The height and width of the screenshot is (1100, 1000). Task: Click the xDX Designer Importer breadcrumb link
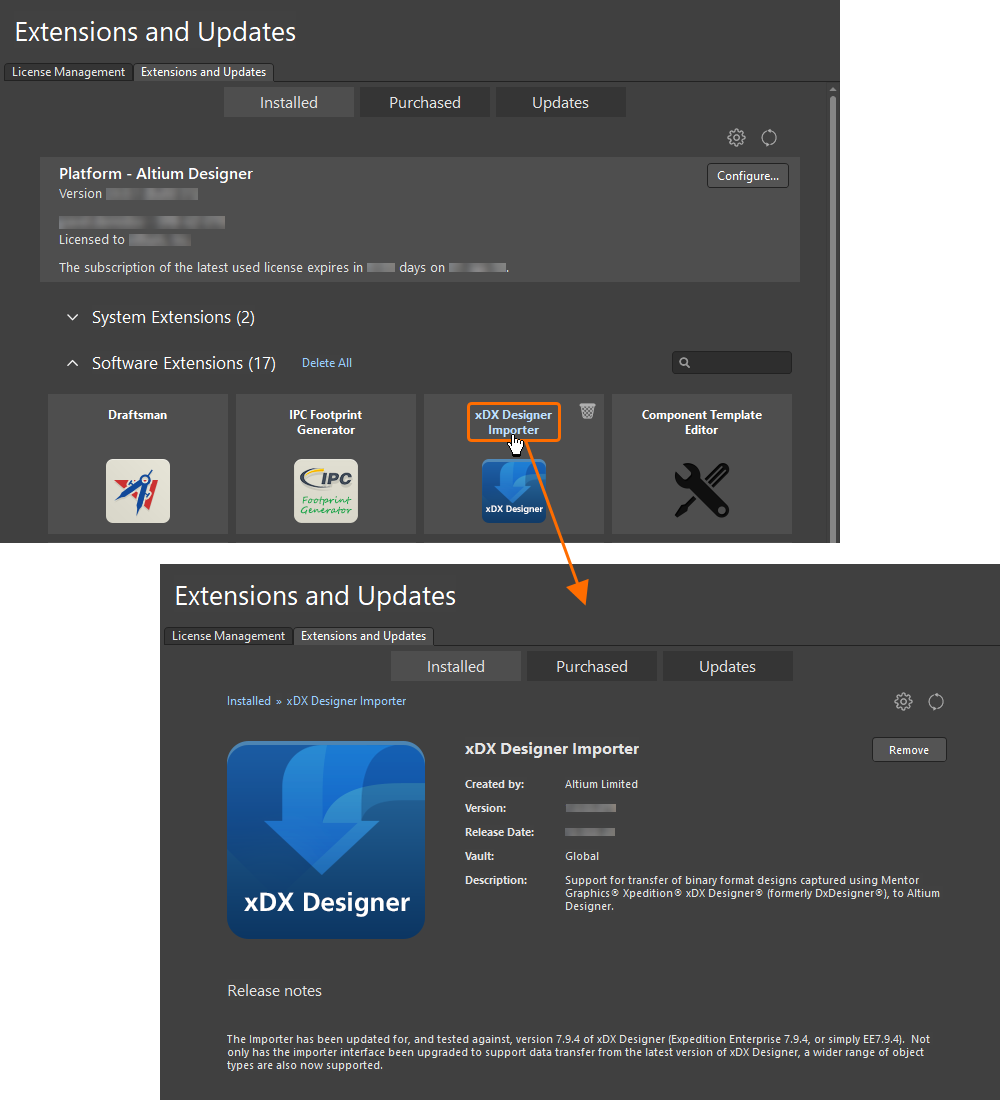click(346, 701)
